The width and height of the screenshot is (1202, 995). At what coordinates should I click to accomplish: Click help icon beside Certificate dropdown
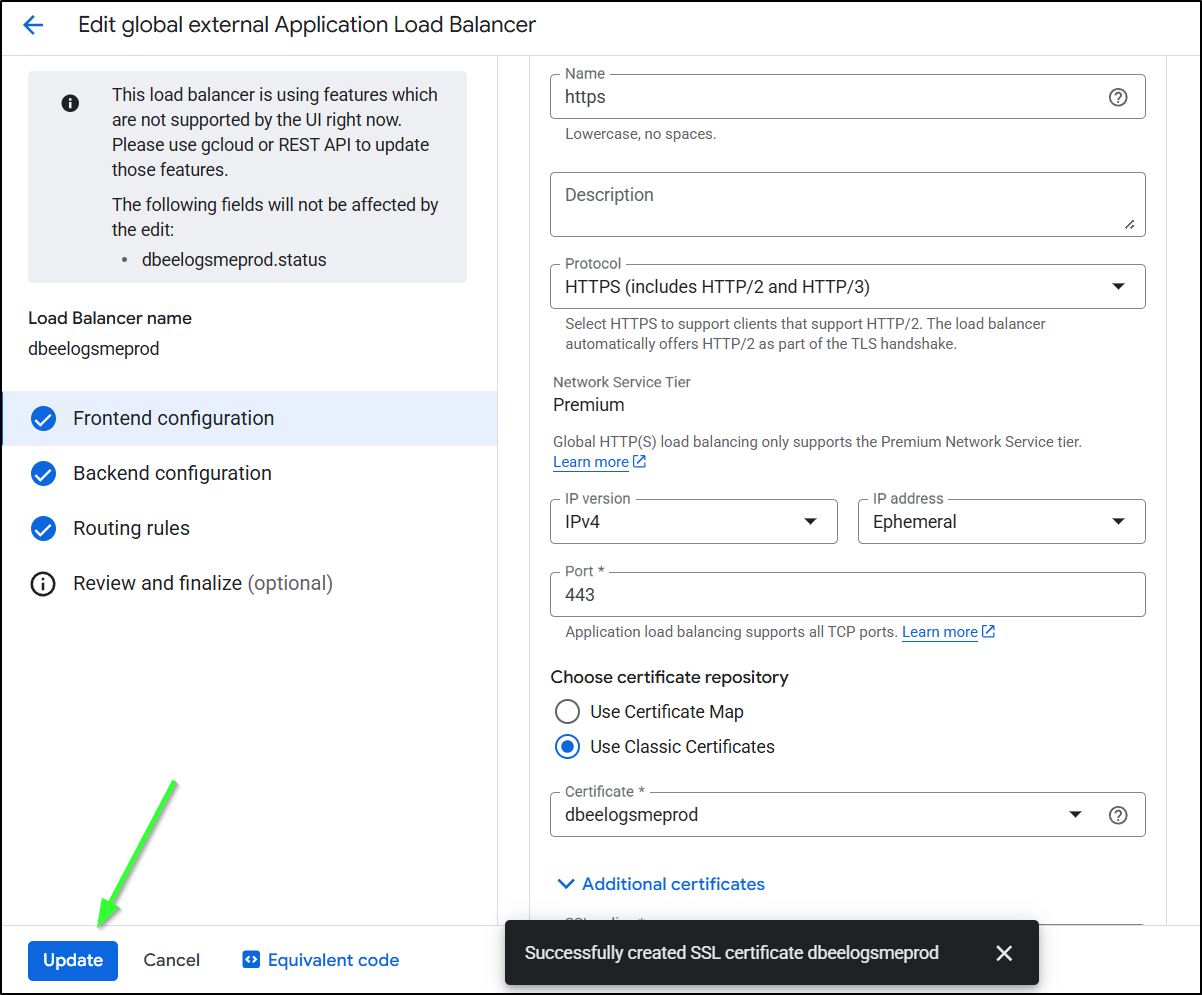coord(1118,815)
